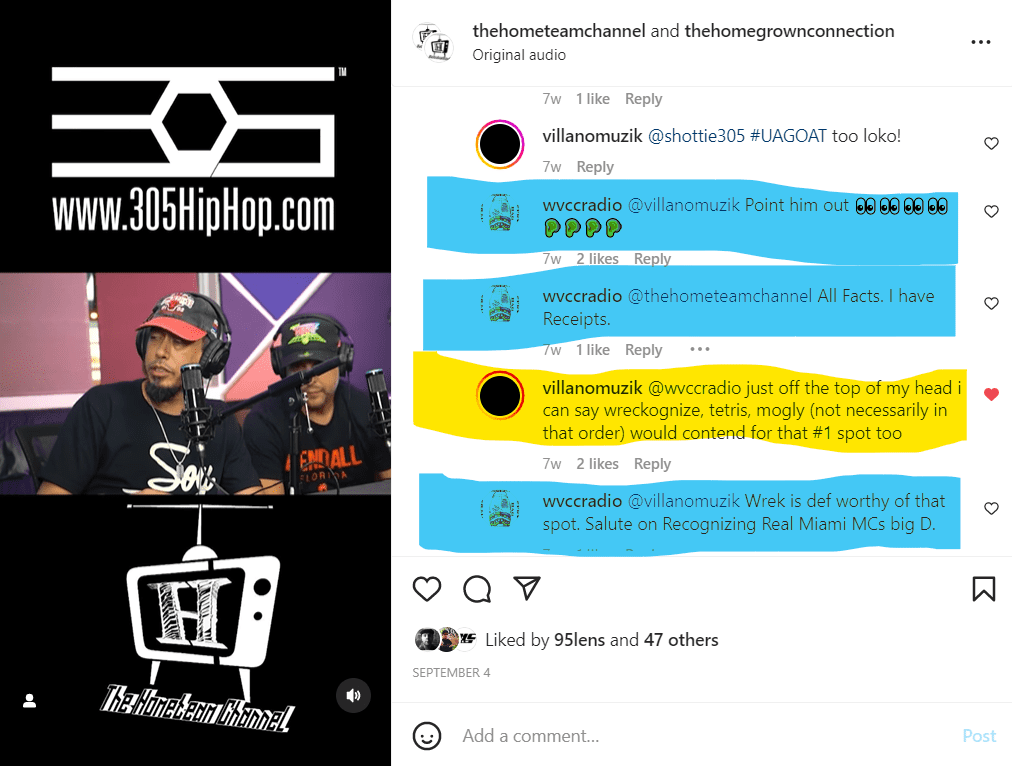Show tagged people icon on the video

30,701
